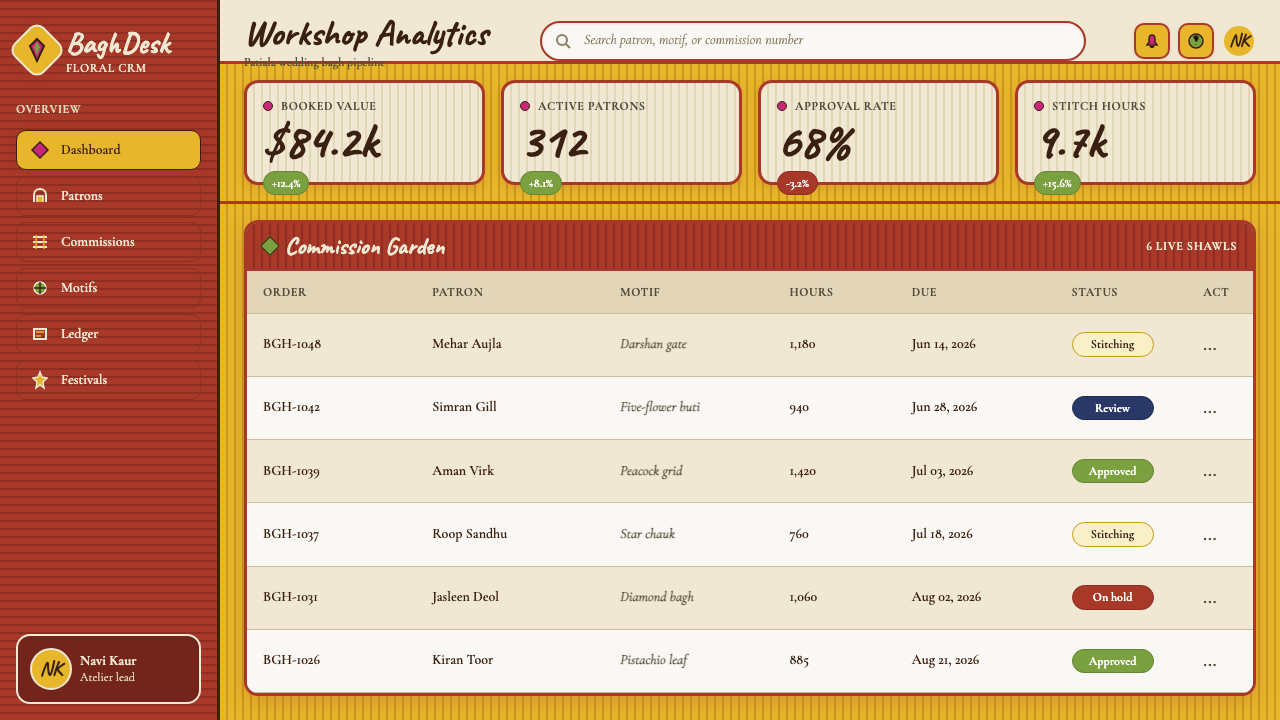Click the Stitching status pill for Mehar Aujla
Screen dimensions: 1280x720
tap(1113, 344)
